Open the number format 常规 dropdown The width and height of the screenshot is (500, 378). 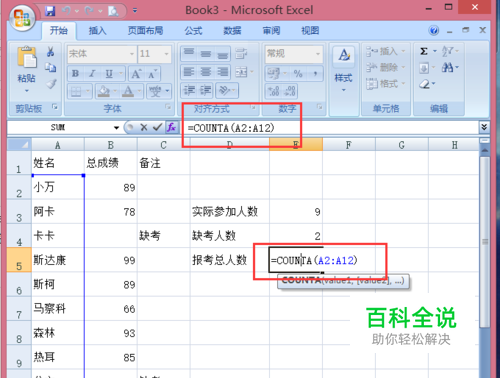pyautogui.click(x=318, y=54)
